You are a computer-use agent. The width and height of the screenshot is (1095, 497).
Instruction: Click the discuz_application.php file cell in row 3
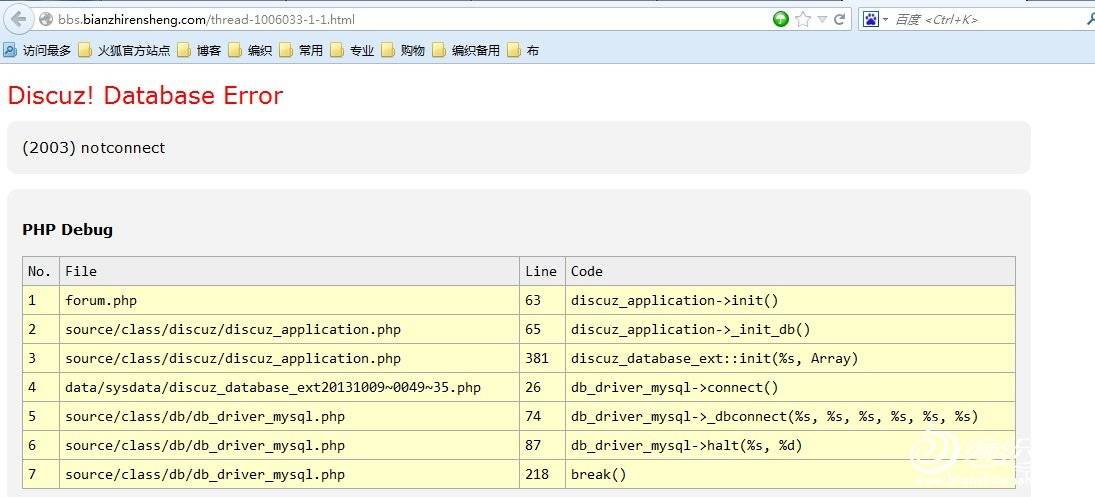290,358
